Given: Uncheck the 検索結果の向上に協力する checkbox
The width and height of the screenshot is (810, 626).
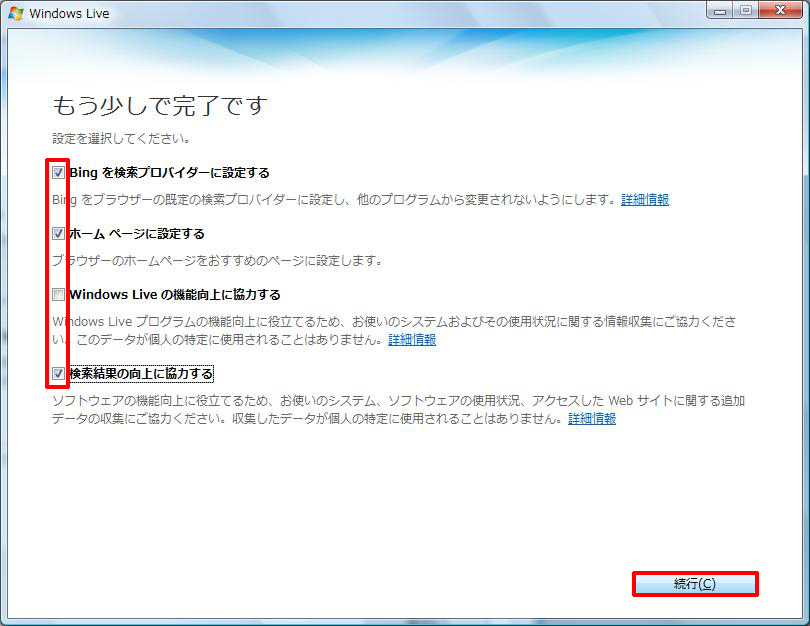Looking at the screenshot, I should click(58, 373).
